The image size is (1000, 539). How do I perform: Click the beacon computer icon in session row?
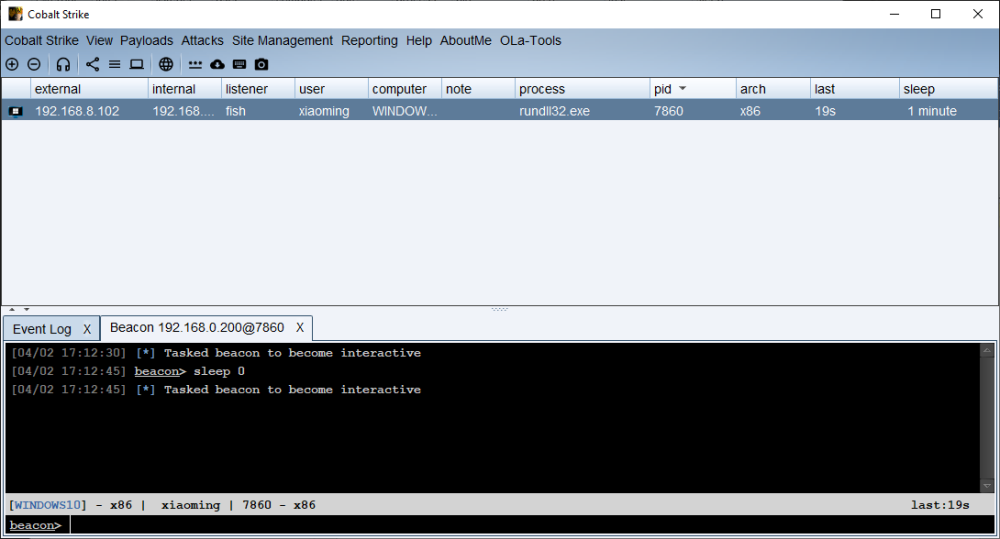pos(15,112)
